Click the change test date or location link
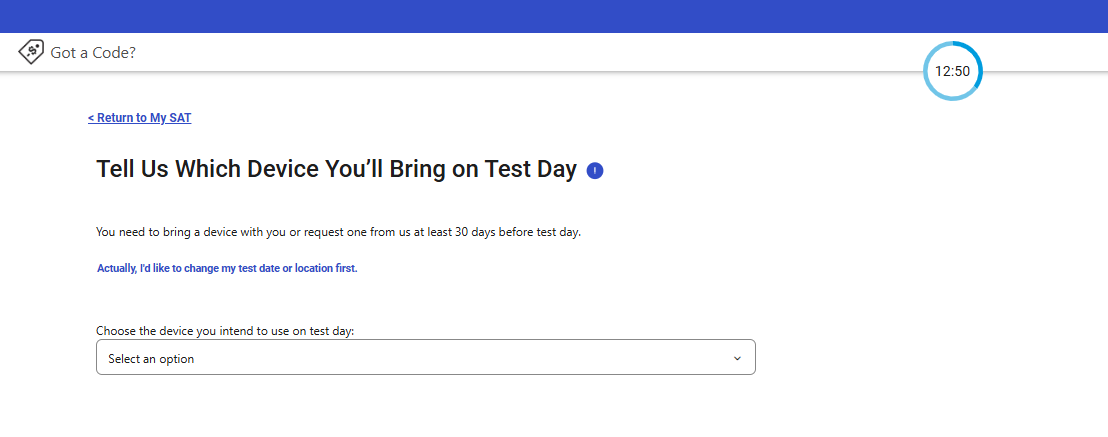Screen dimensions: 1108x437 pos(227,268)
